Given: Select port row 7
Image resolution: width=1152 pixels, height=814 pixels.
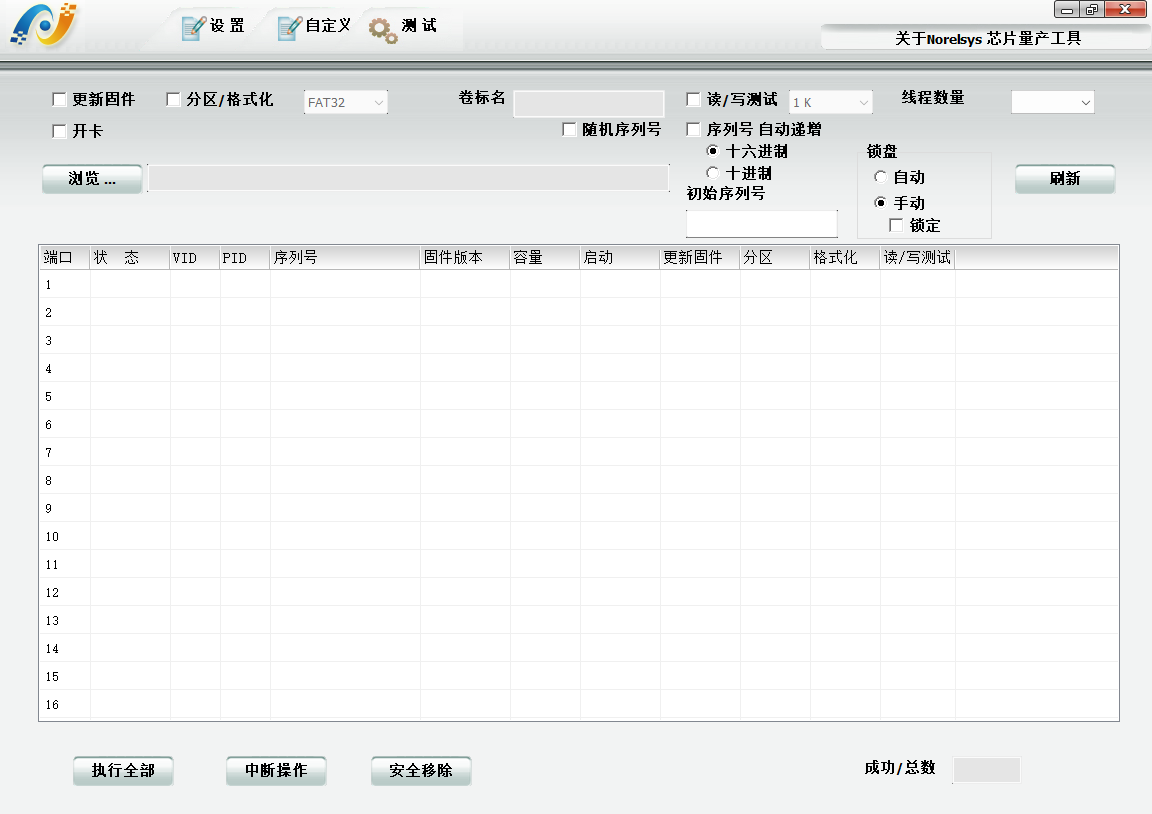Looking at the screenshot, I should click(x=579, y=452).
